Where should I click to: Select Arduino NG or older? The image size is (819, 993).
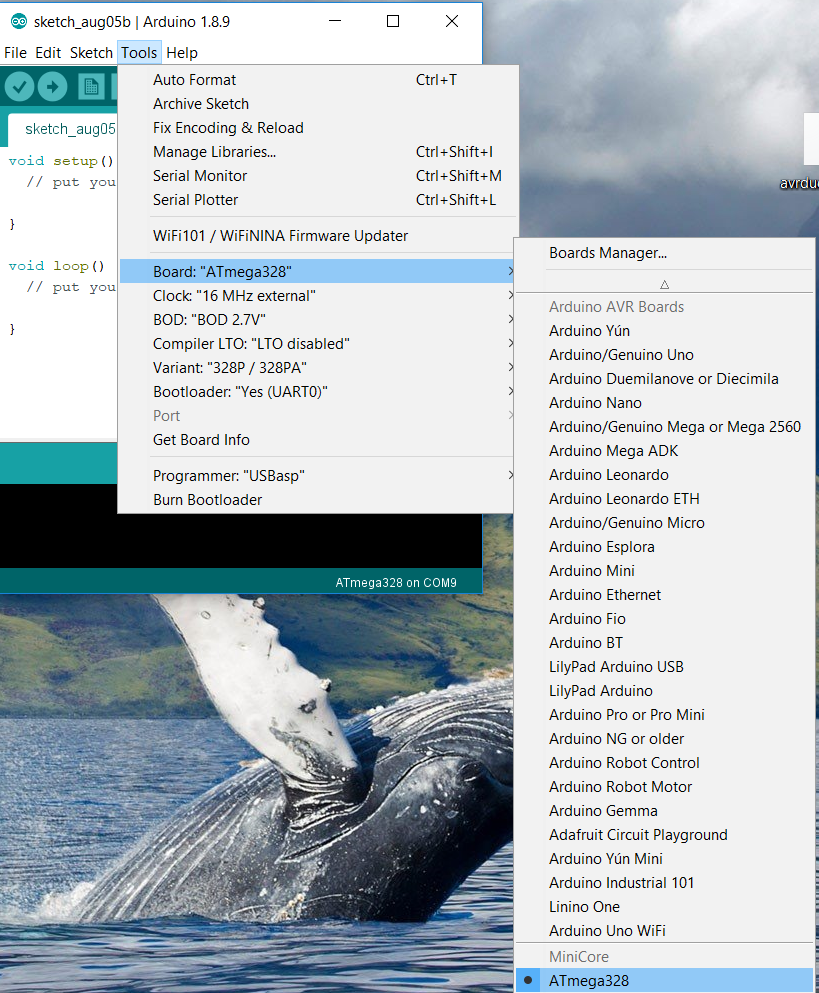pyautogui.click(x=664, y=739)
